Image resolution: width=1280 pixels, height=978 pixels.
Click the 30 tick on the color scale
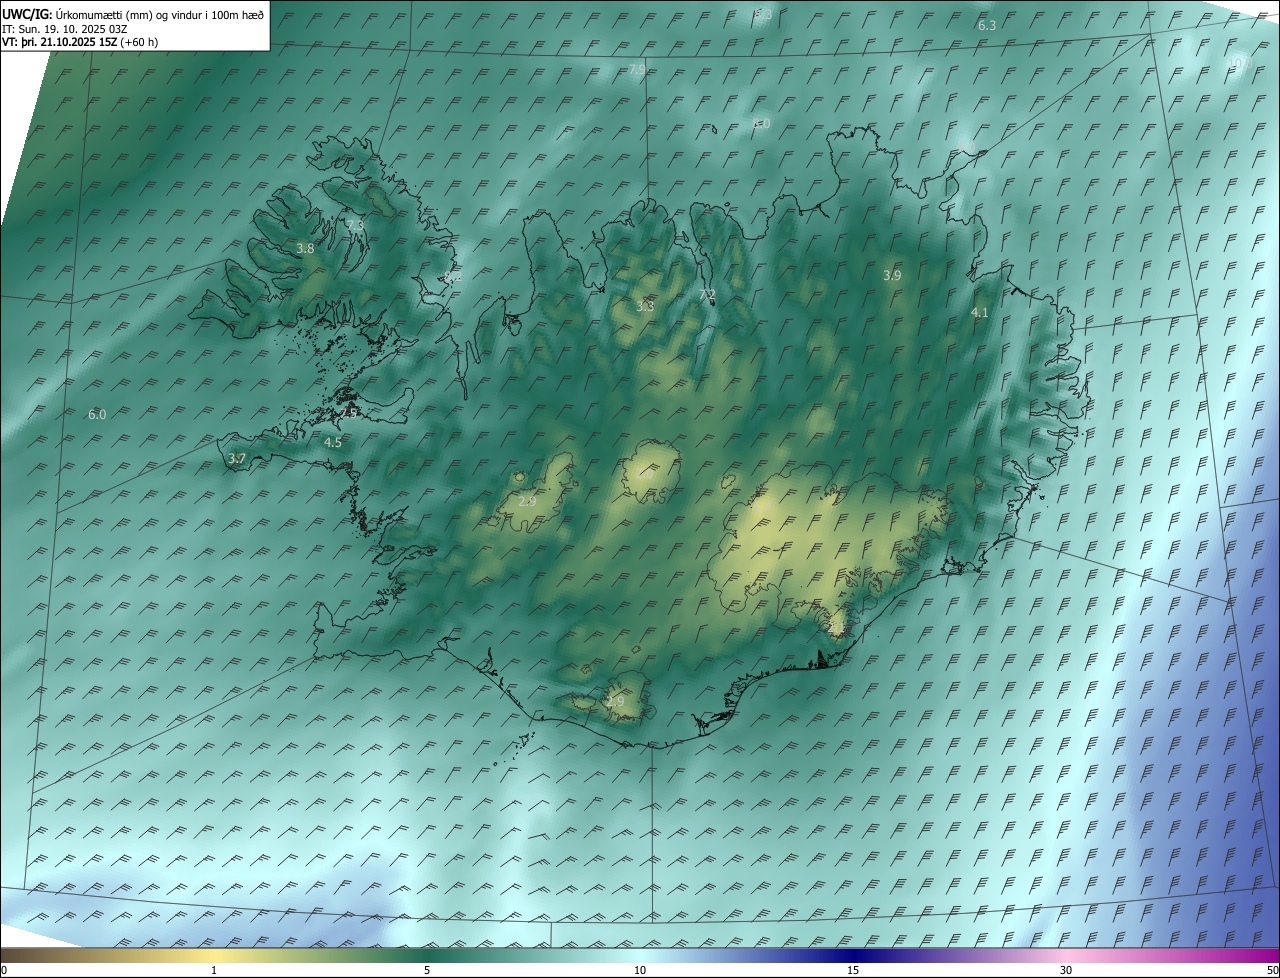click(x=1066, y=970)
